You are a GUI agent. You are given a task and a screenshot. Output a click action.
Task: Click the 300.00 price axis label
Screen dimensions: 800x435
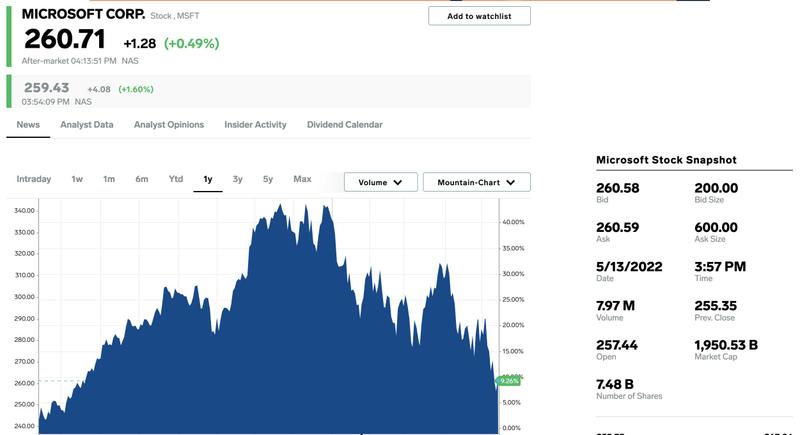(x=24, y=297)
